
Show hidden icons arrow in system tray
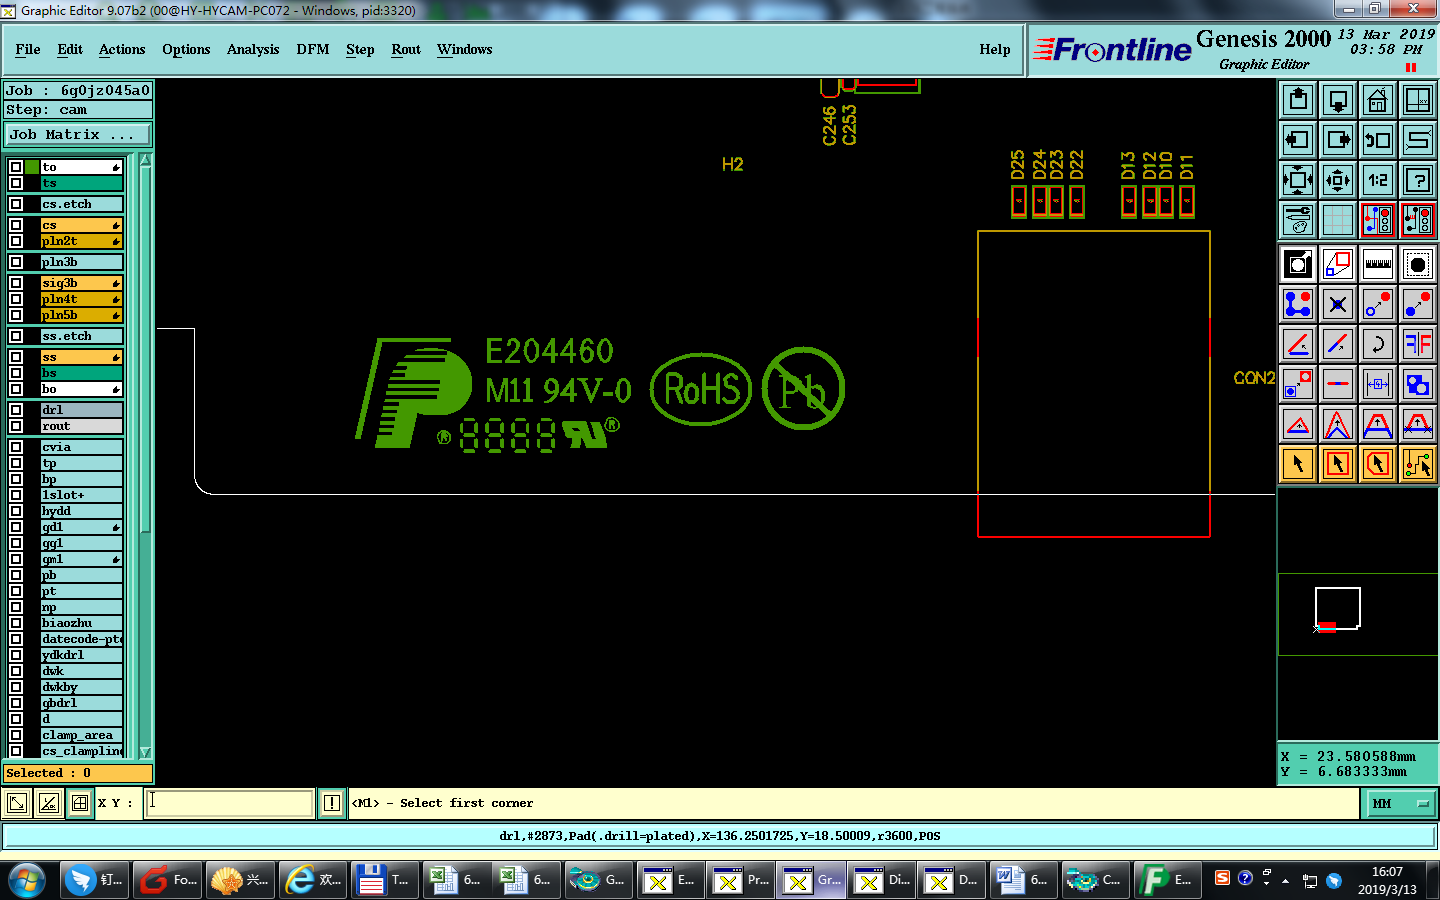[x=1286, y=880]
